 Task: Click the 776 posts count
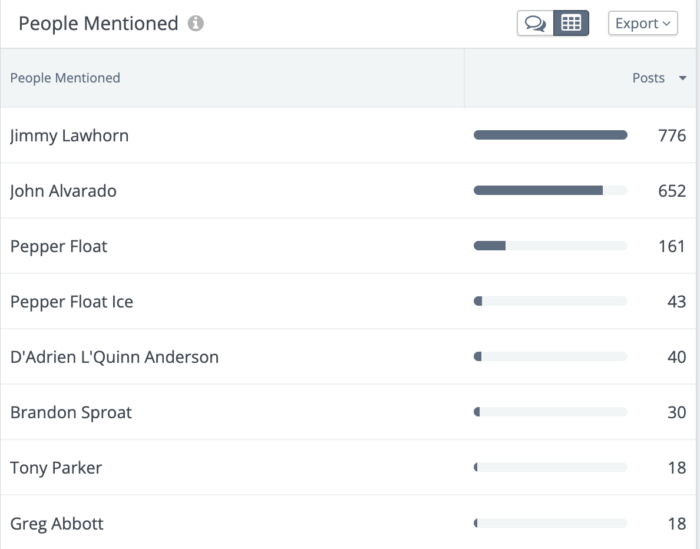[x=672, y=136]
